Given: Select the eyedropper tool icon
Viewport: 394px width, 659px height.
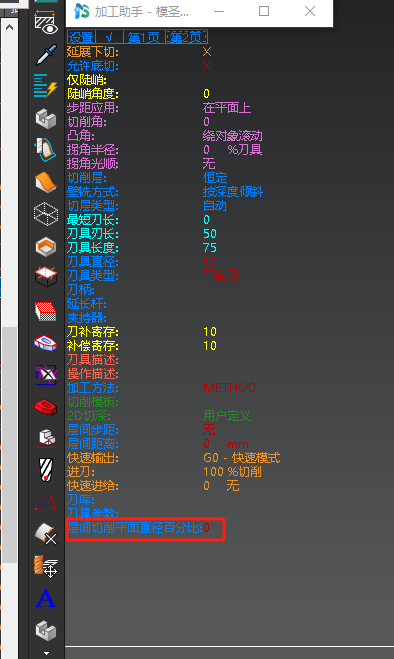Looking at the screenshot, I should tap(45, 55).
